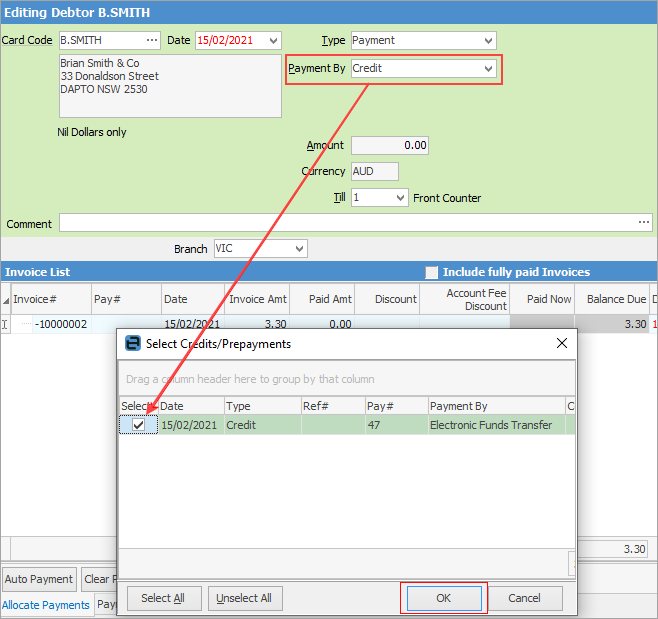Click Cancel in the credits dialog

pos(524,598)
